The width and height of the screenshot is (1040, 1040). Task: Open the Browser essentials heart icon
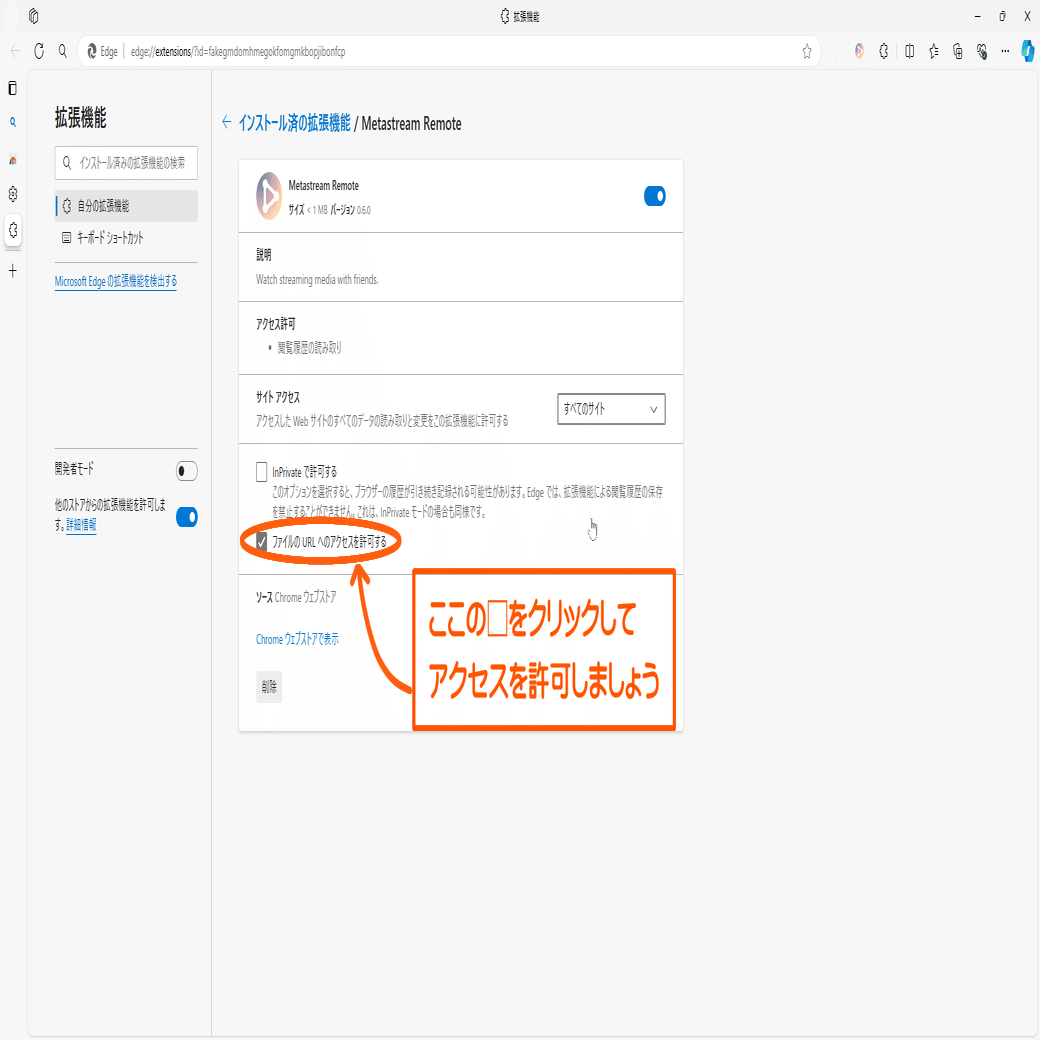pyautogui.click(x=982, y=51)
